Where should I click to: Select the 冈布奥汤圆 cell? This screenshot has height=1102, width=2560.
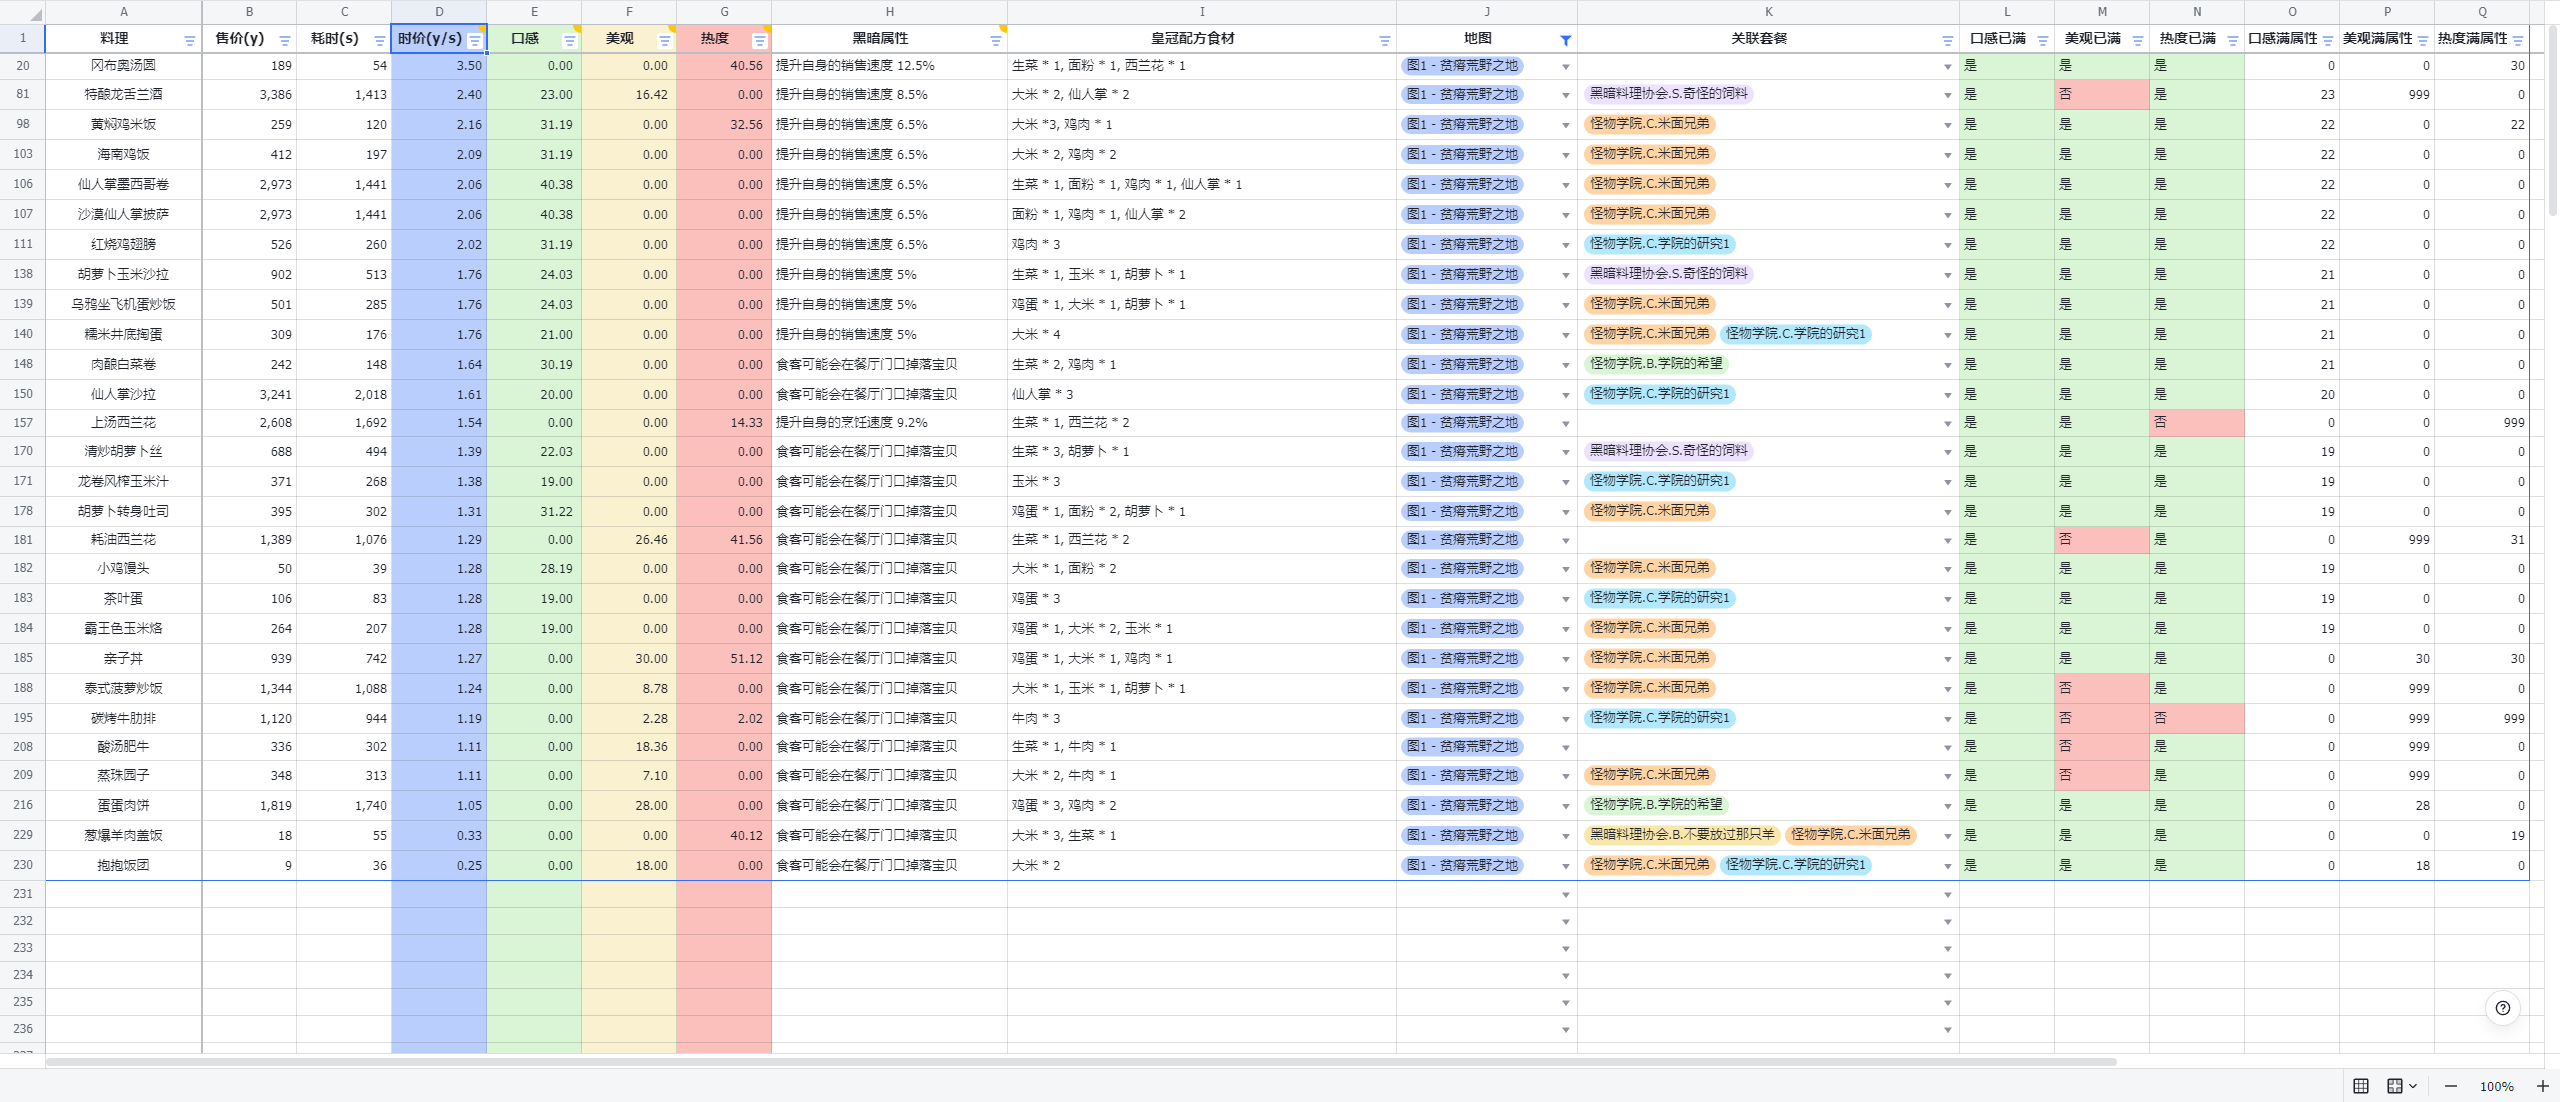pyautogui.click(x=124, y=66)
